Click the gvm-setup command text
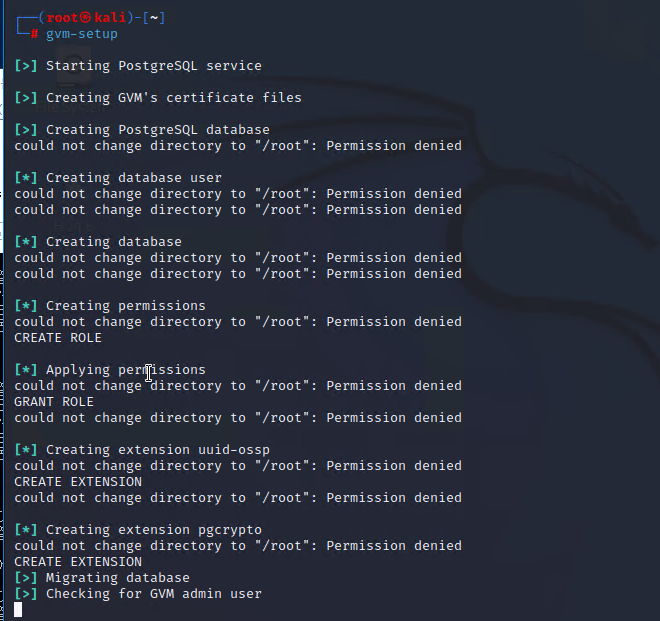This screenshot has width=660, height=621. [x=81, y=34]
